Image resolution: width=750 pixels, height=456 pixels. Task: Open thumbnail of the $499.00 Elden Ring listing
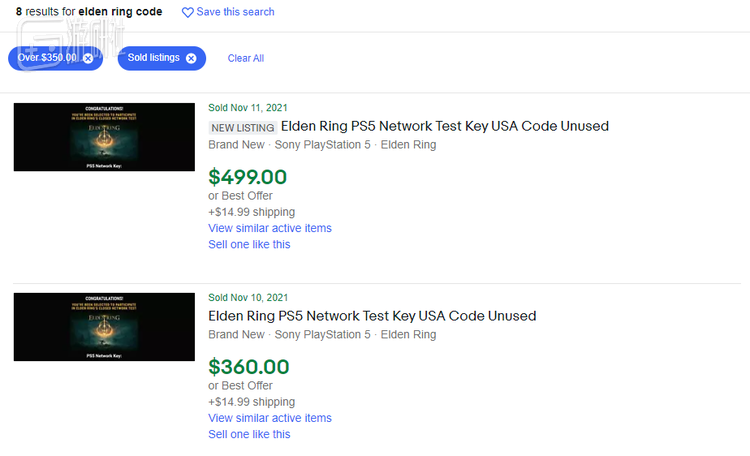tap(104, 137)
